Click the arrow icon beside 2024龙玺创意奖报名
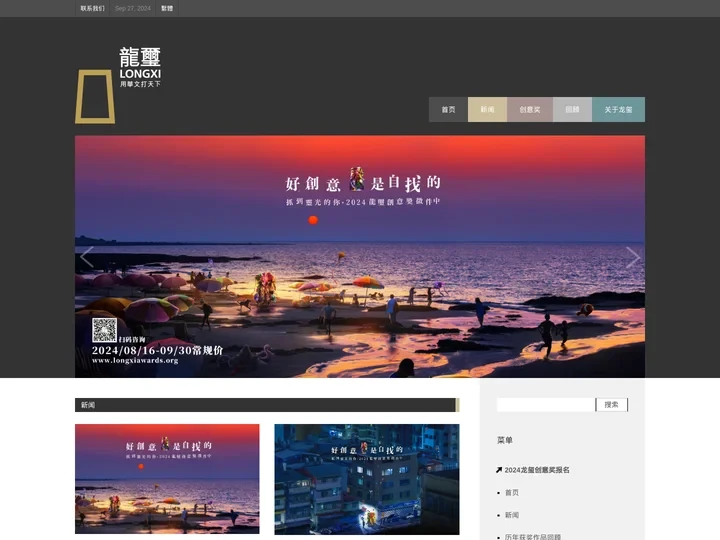The image size is (720, 540). coord(499,470)
